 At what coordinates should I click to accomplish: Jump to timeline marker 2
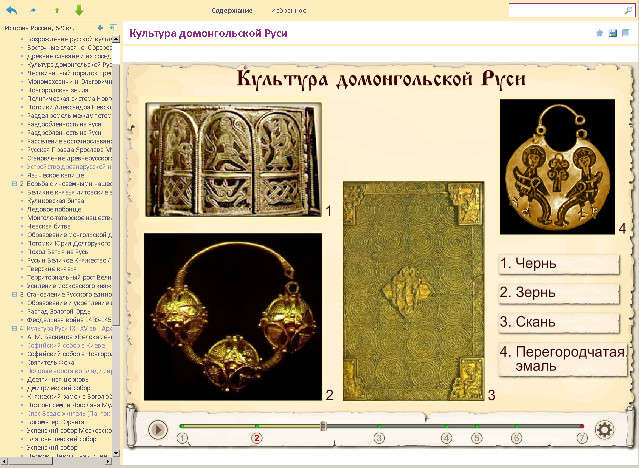click(256, 438)
